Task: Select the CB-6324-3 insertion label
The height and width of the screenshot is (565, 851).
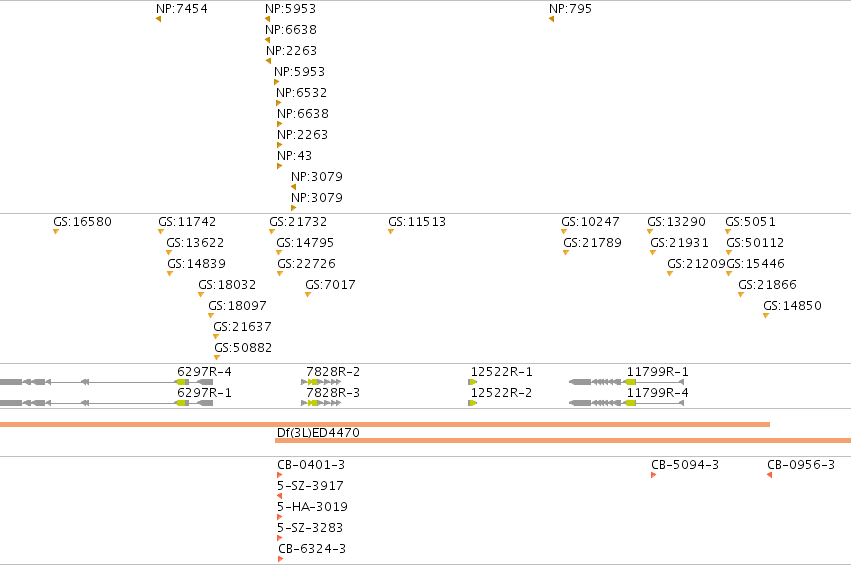Action: pos(312,549)
